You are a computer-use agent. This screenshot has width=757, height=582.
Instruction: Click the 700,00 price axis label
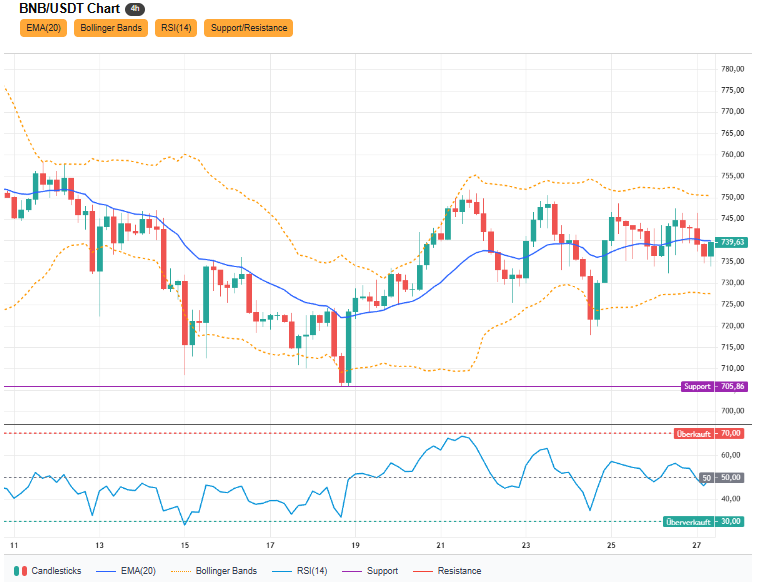(x=732, y=411)
